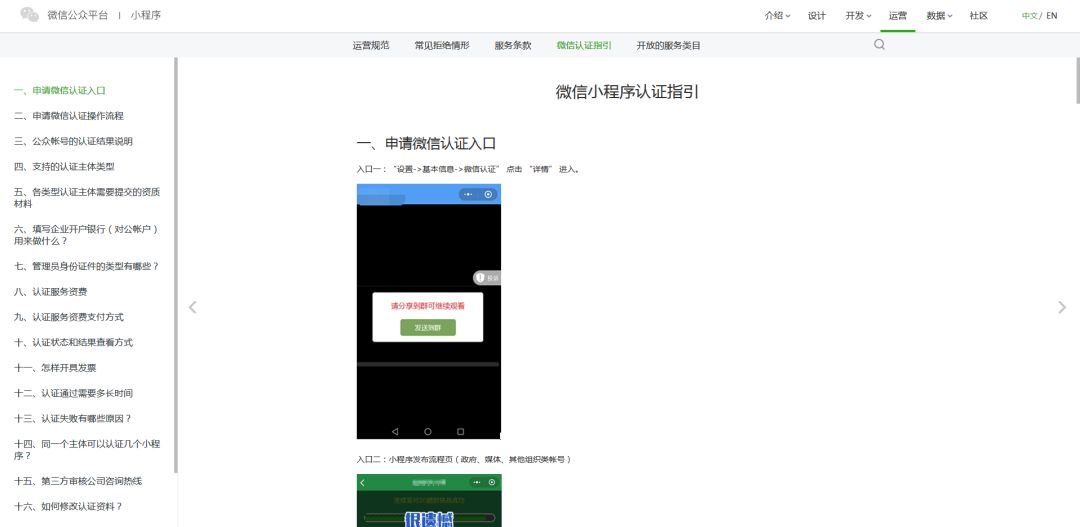
Task: Open the 运营规范 tab
Action: [371, 45]
